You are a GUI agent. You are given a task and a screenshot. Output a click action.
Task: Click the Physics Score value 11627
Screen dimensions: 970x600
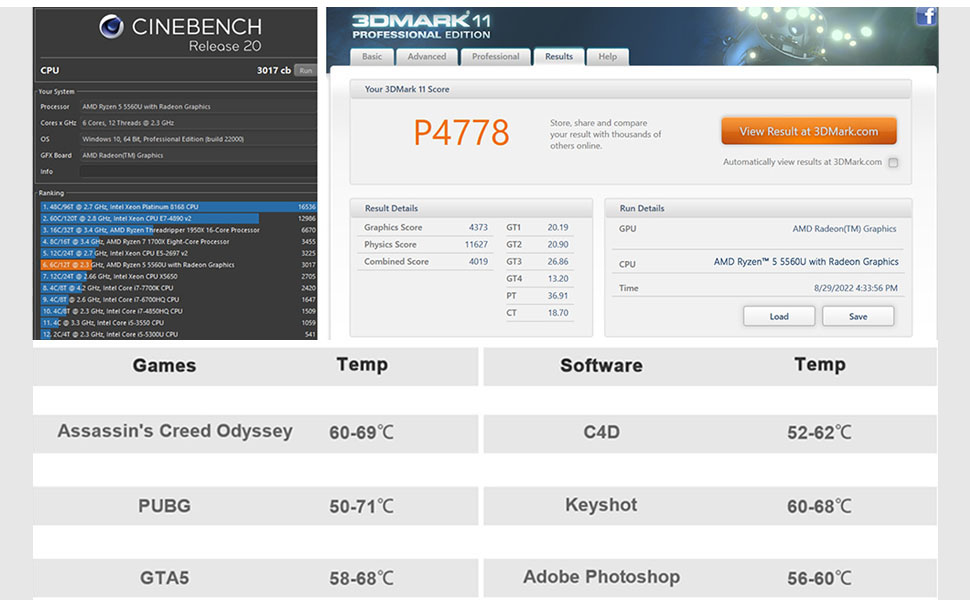tap(476, 244)
